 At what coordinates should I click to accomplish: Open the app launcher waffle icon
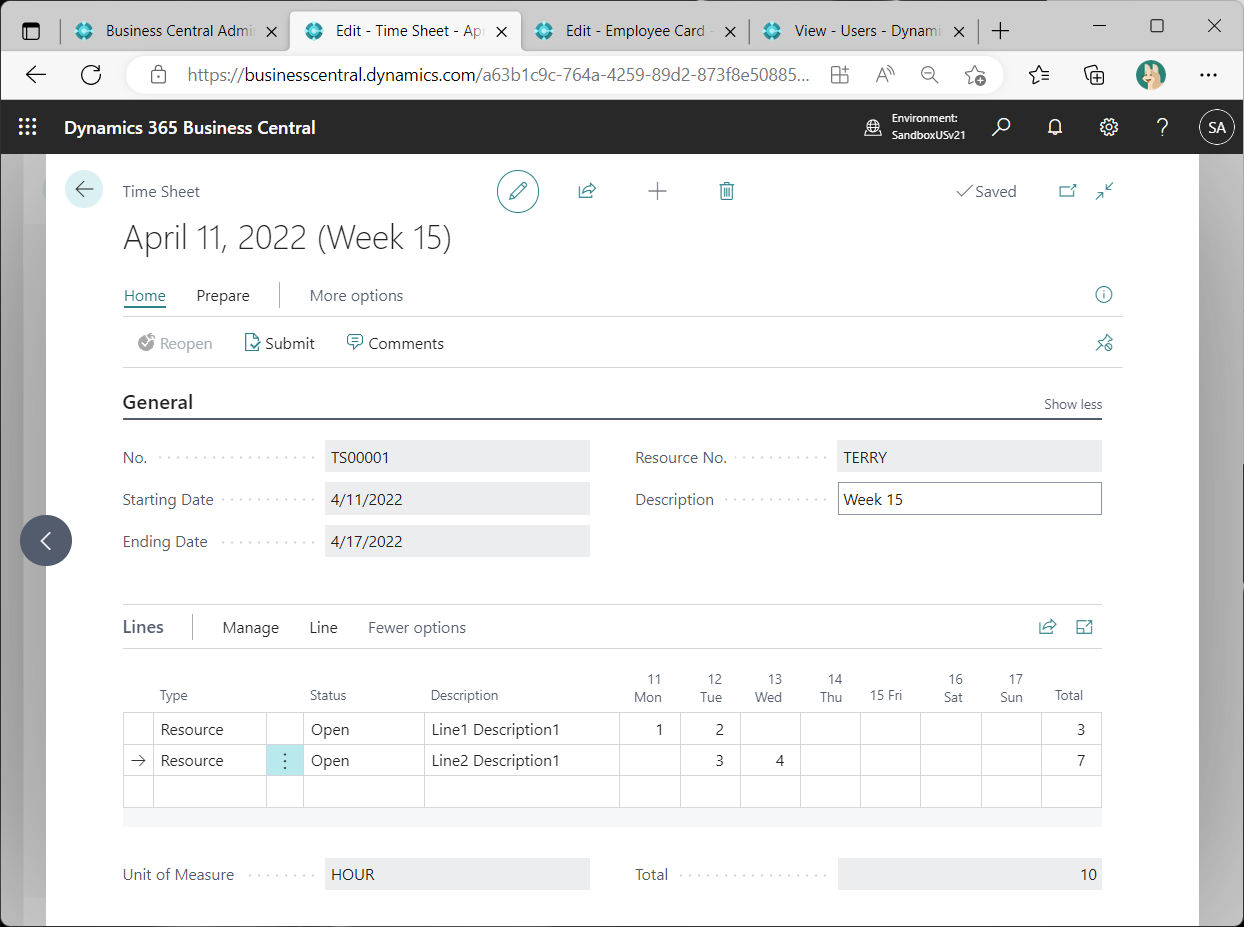pos(28,127)
